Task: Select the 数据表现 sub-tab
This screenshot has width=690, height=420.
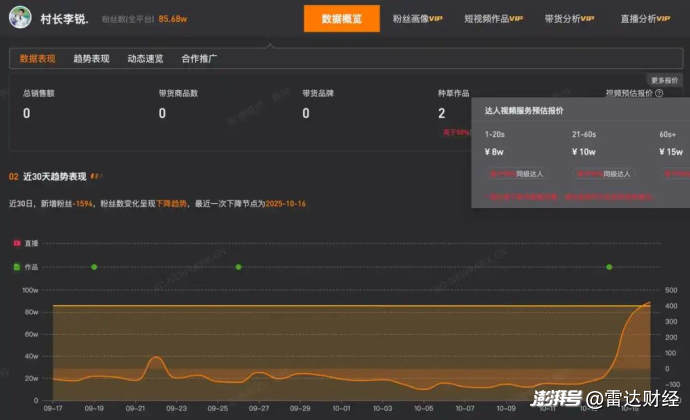Action: 37,59
